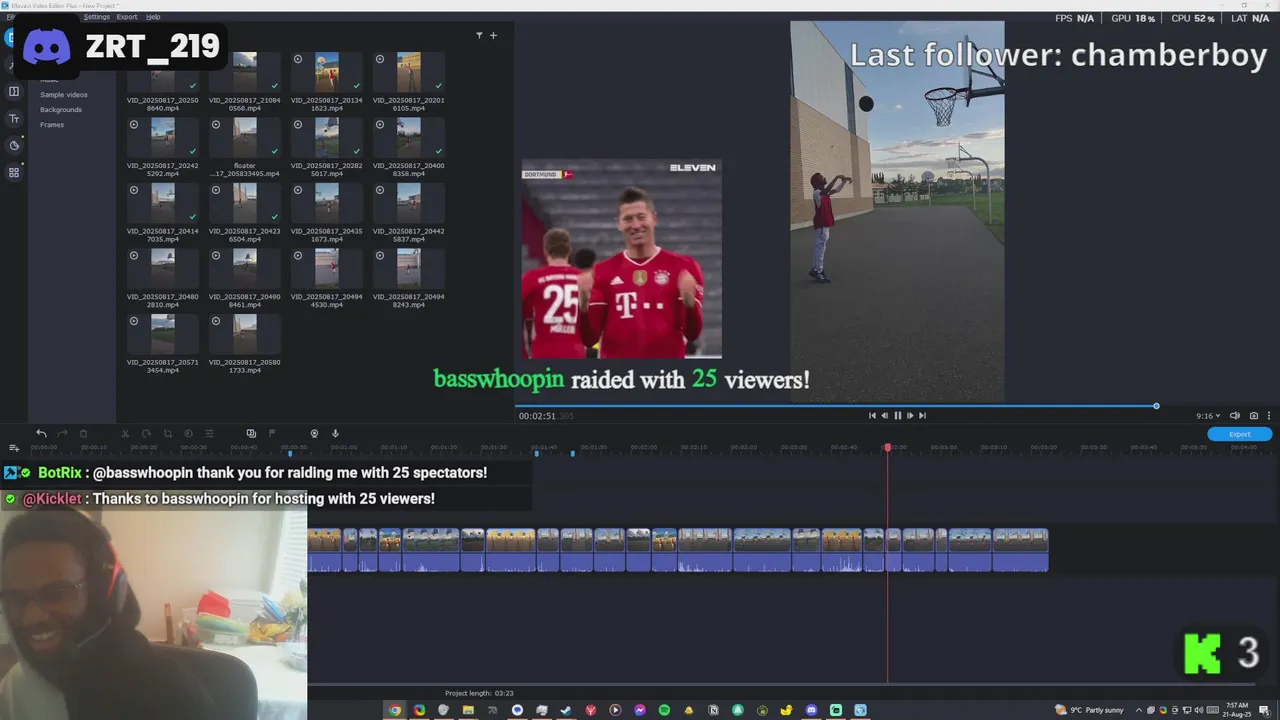Select the Frames category

coord(52,125)
